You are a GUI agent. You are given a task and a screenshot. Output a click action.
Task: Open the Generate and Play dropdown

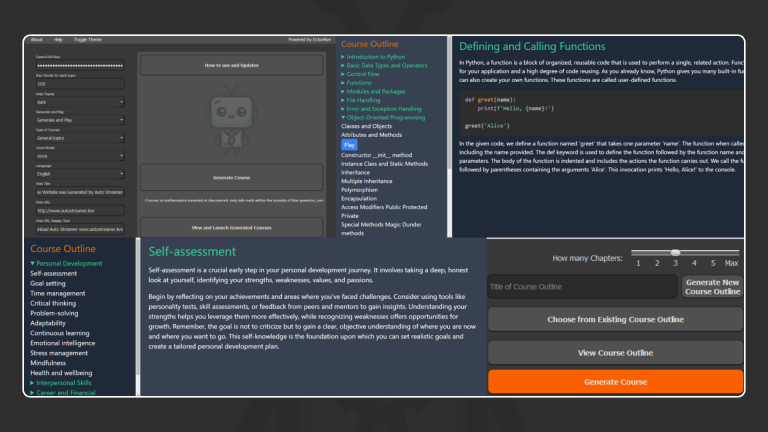pos(79,120)
